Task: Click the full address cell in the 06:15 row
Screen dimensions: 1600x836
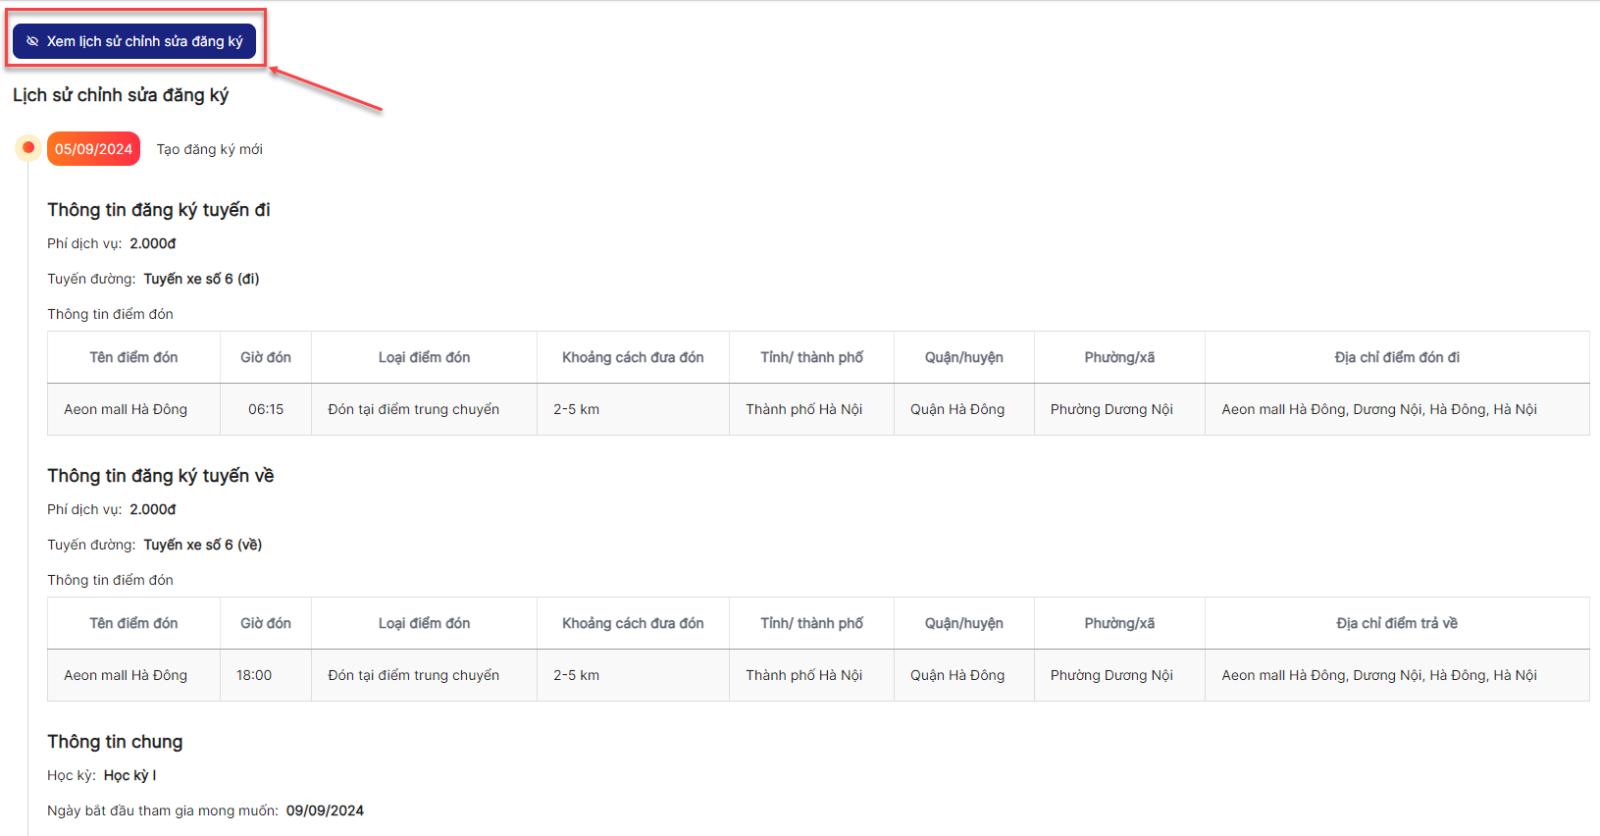Action: 1397,409
